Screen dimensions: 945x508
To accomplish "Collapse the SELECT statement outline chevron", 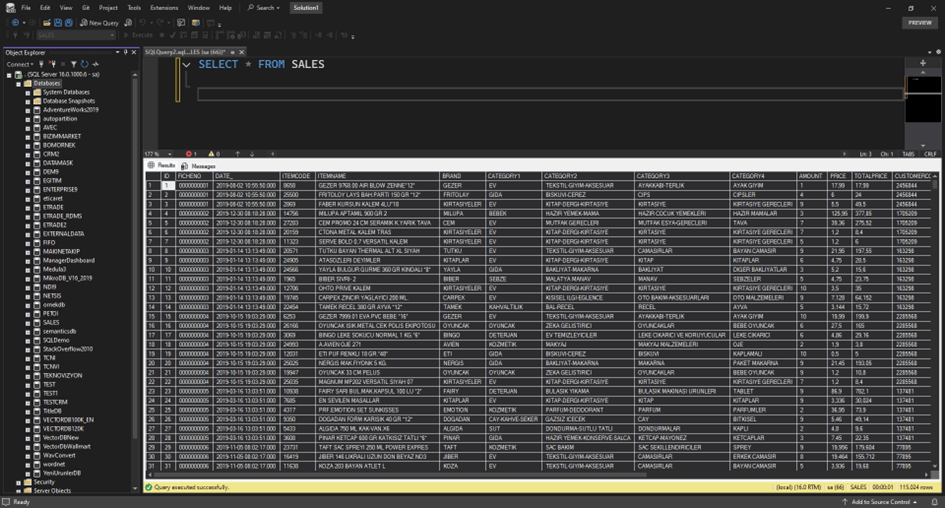I will coord(186,64).
